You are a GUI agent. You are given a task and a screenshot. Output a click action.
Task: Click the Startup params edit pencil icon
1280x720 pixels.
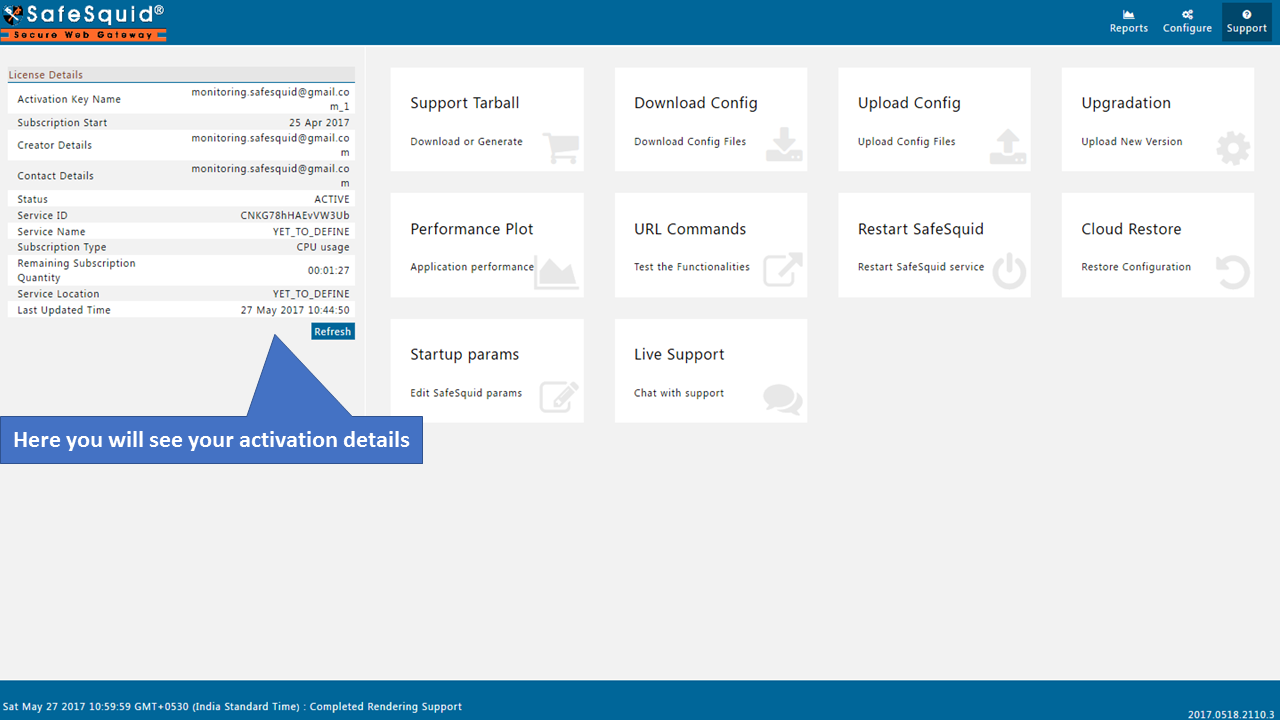coord(559,397)
